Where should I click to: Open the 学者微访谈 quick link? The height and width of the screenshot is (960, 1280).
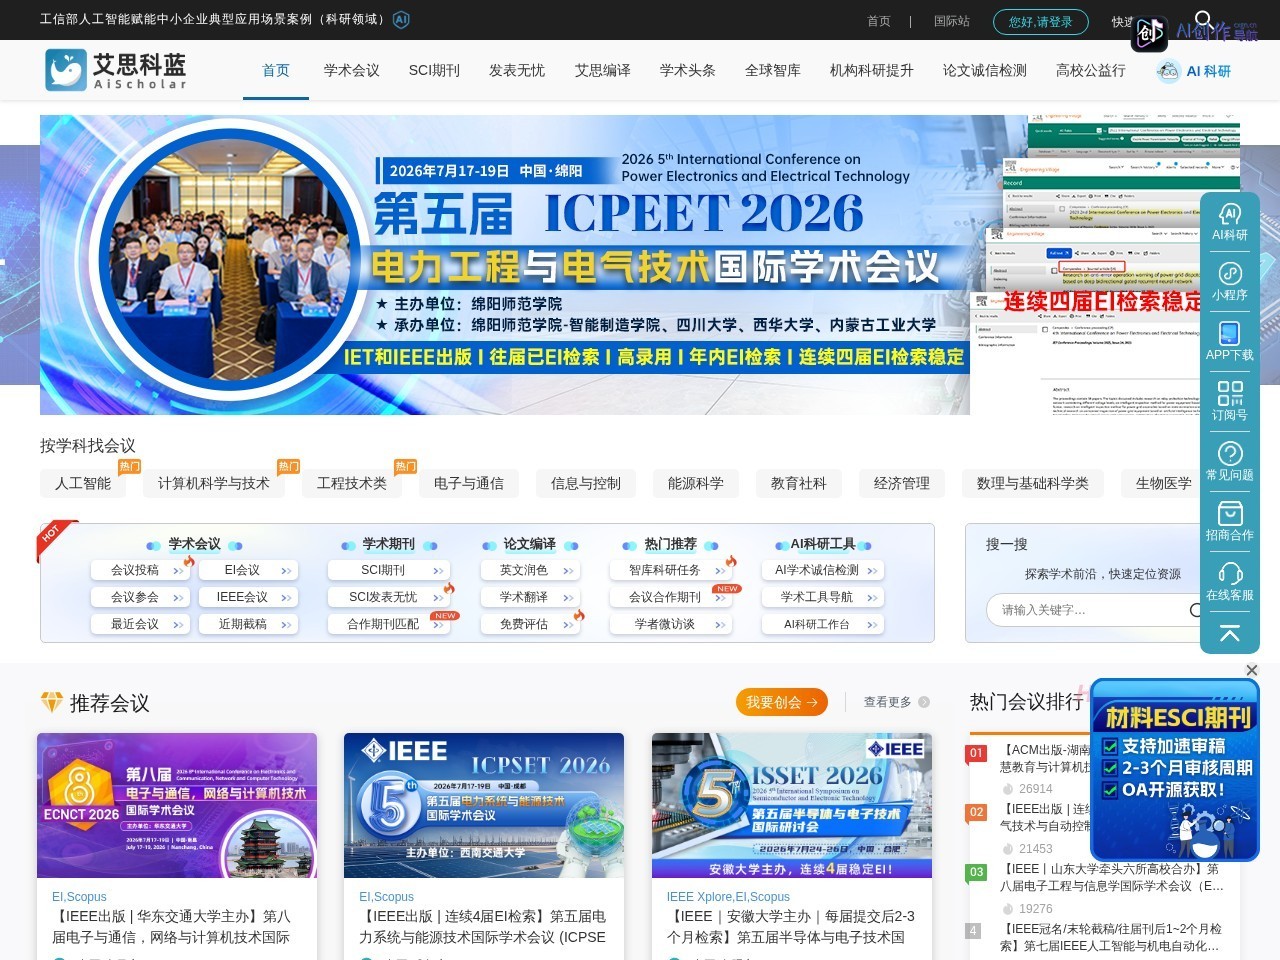(670, 624)
